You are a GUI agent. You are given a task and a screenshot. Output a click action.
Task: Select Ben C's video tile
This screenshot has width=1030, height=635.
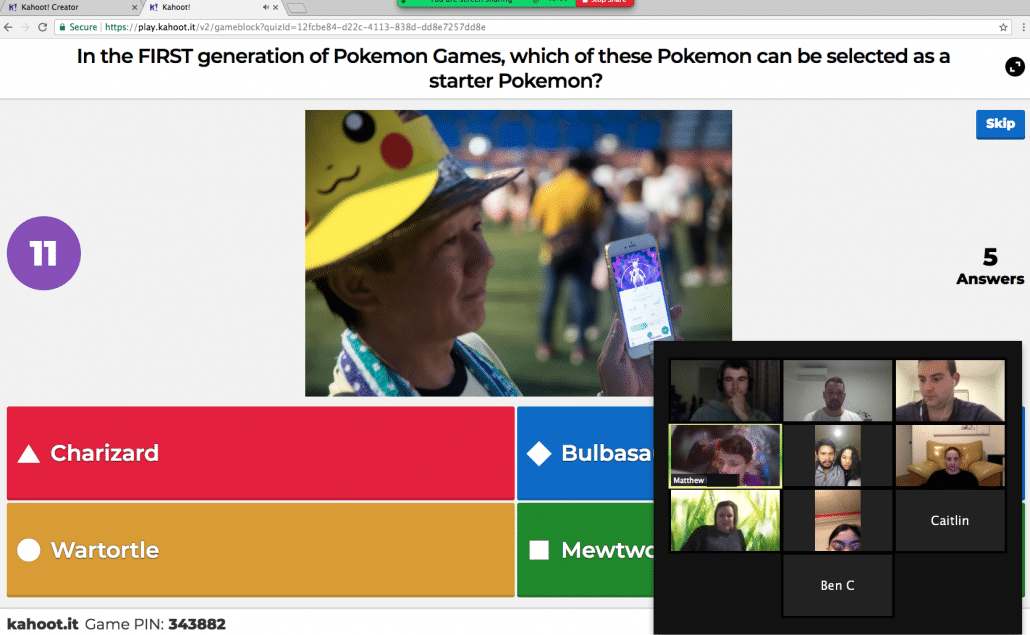click(x=838, y=585)
